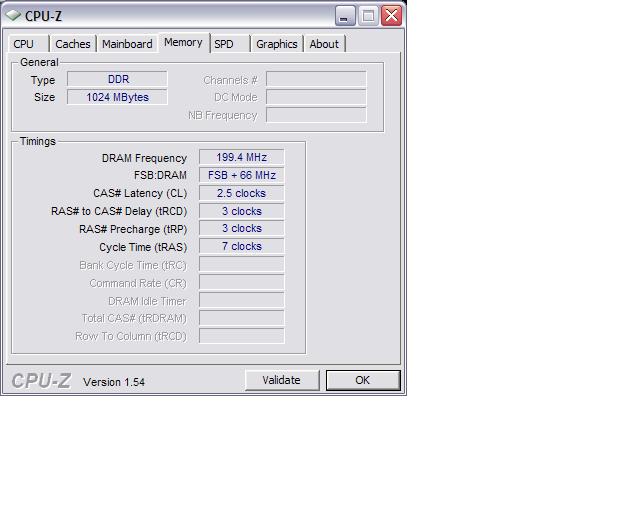Click the CAS# Latency value 2.5 clocks
Viewport: 640px width, 512px height.
tap(242, 193)
